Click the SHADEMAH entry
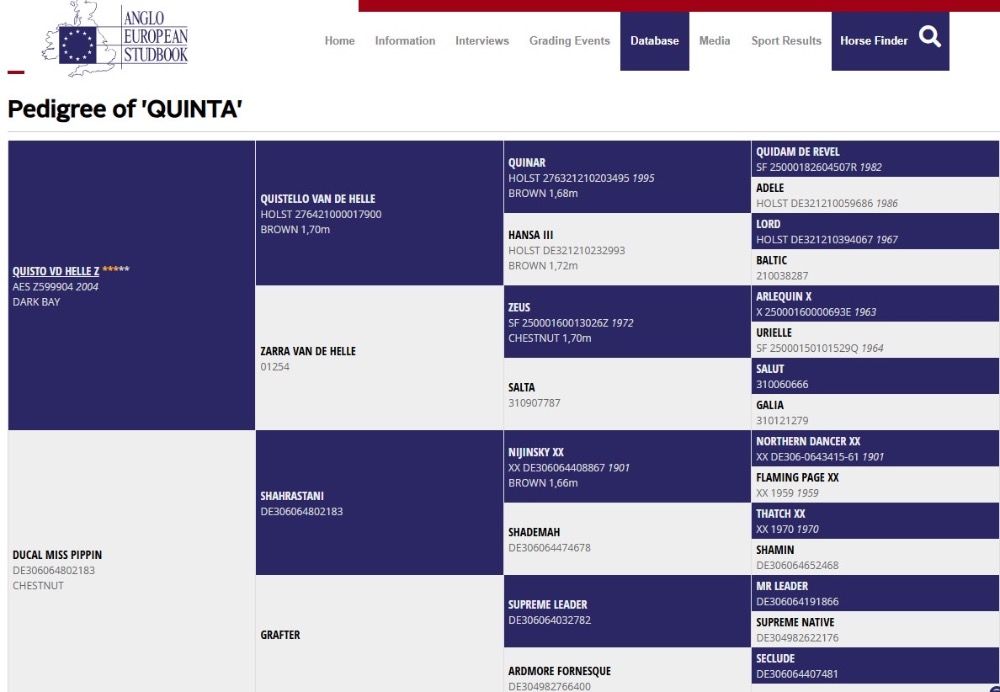This screenshot has width=1000, height=692. (627, 539)
